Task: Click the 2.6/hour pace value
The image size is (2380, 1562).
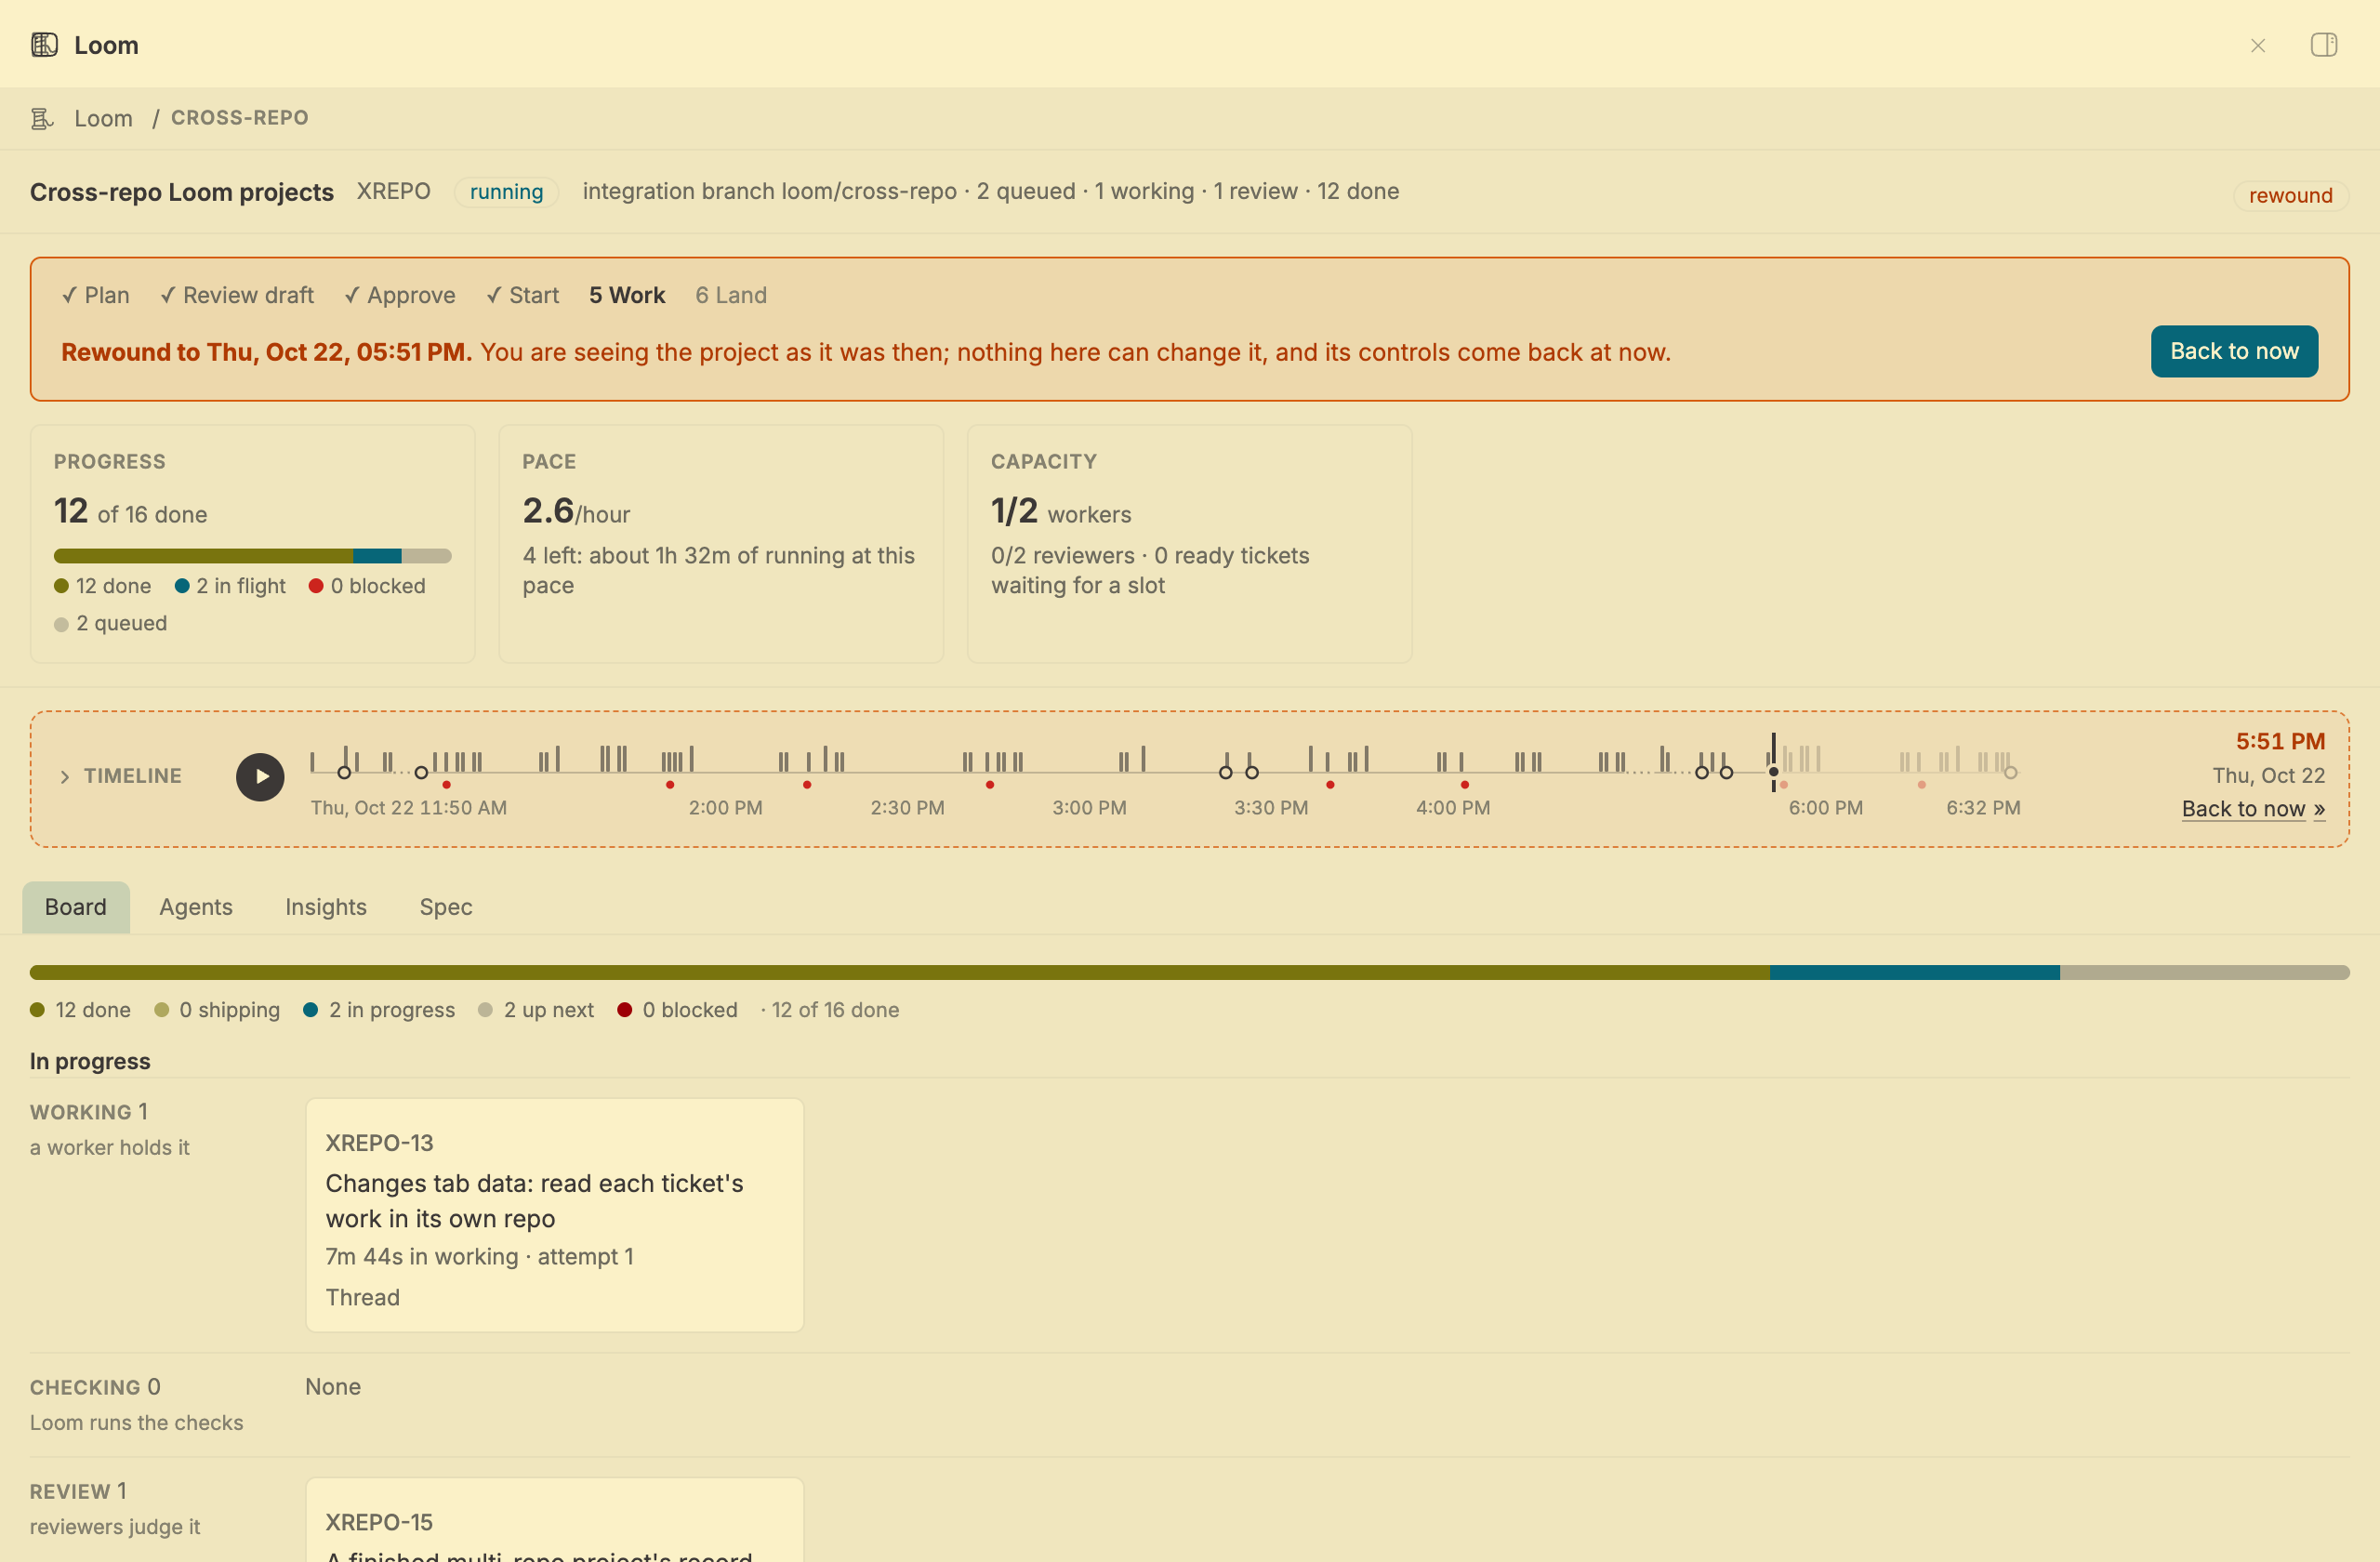Action: pos(576,511)
